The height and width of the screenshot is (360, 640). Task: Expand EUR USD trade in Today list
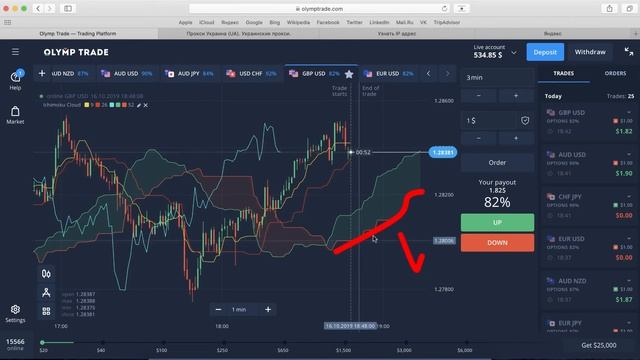(589, 248)
